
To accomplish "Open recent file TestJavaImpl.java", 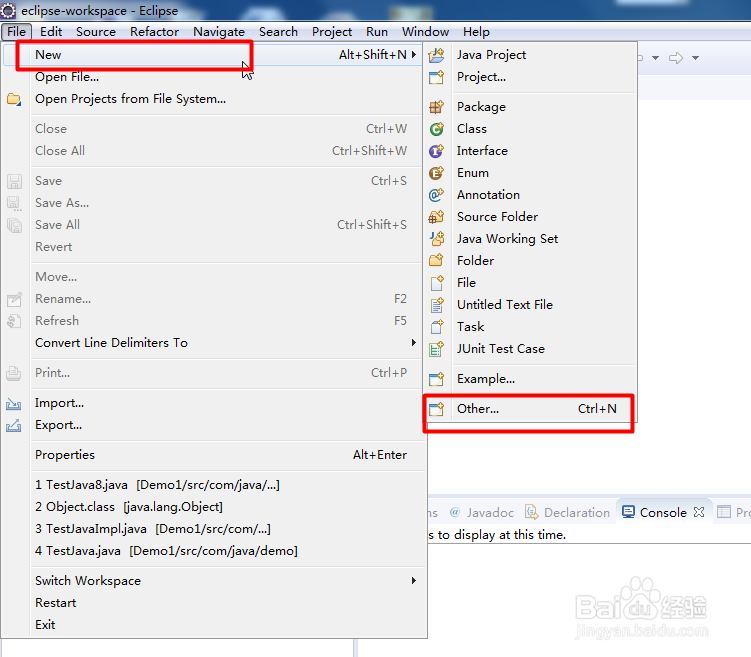I will [x=214, y=529].
